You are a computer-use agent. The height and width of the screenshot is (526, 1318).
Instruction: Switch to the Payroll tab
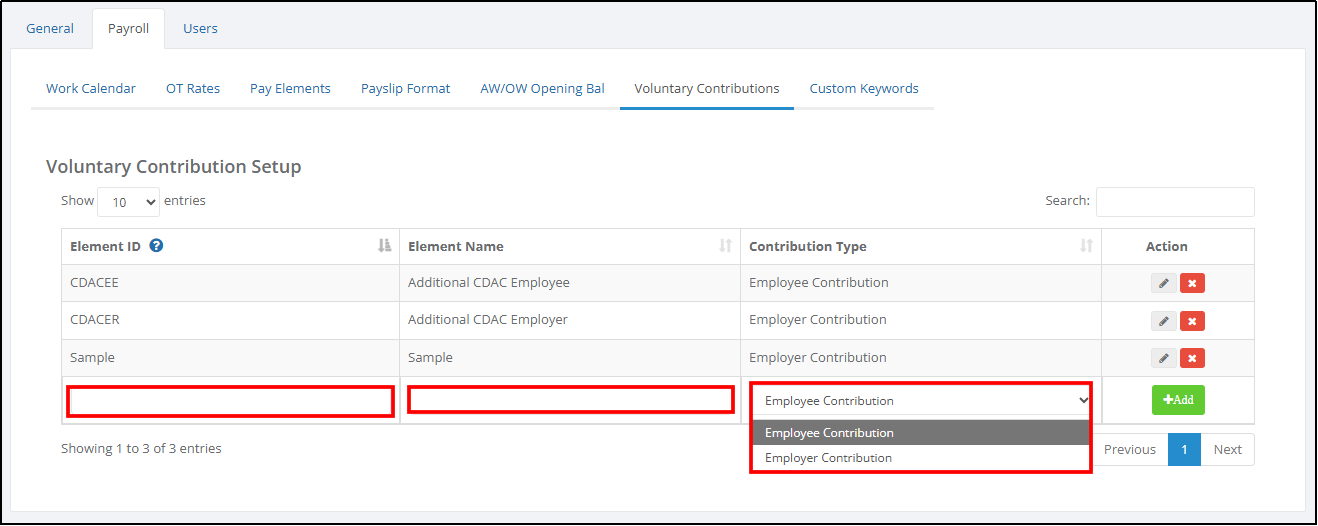[128, 28]
